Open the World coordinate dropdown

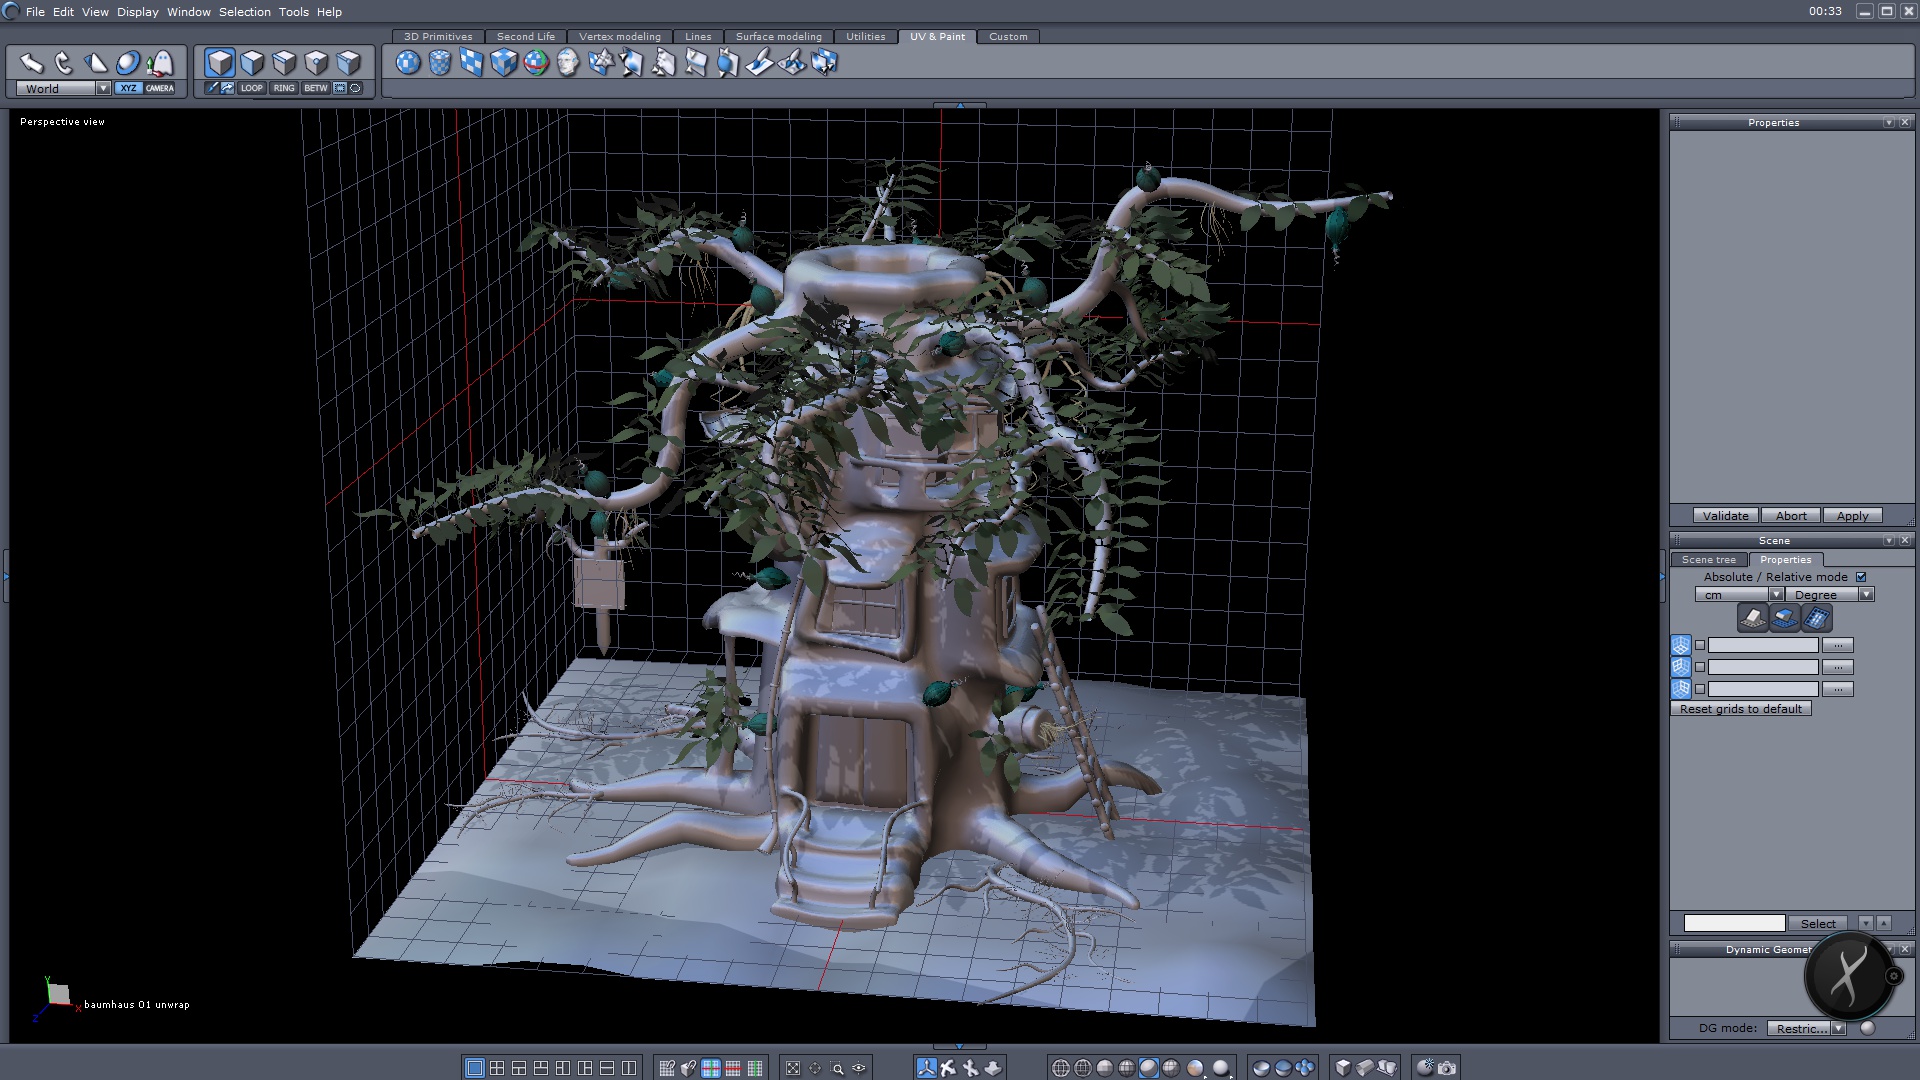click(x=102, y=88)
